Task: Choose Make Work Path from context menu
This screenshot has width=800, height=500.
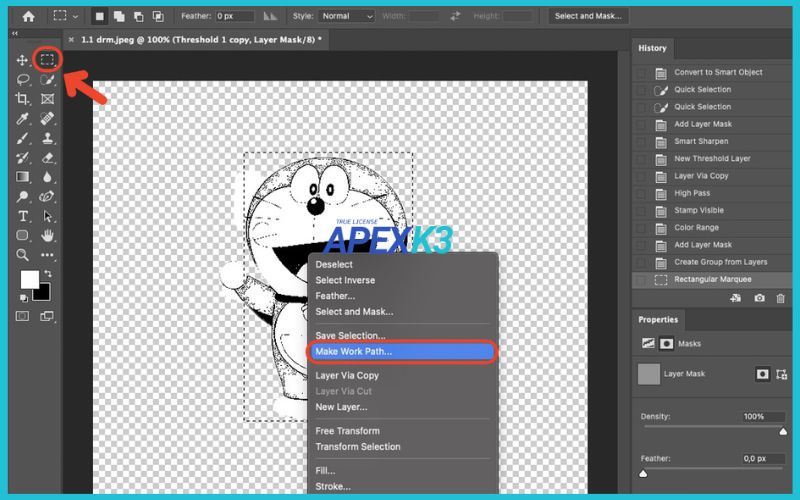Action: point(402,352)
